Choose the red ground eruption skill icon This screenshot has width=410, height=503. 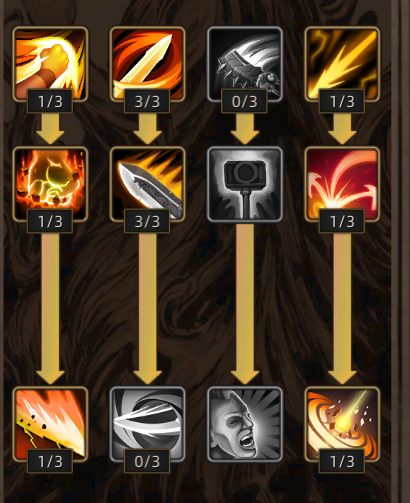coord(342,184)
